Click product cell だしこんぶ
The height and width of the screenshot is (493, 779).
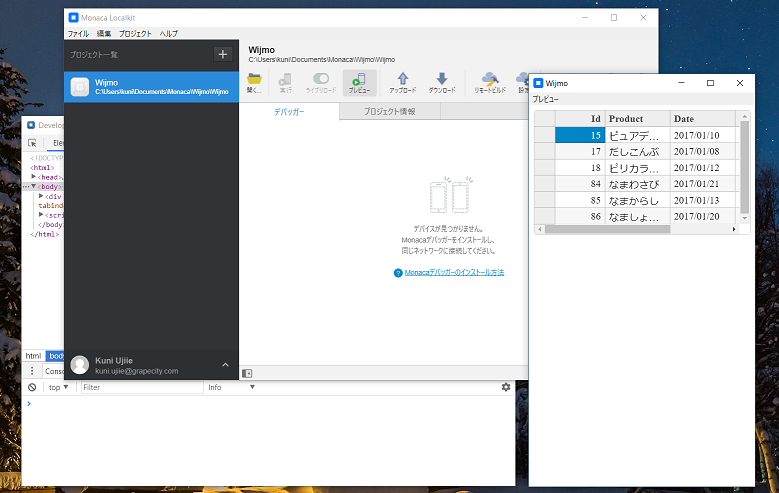pyautogui.click(x=637, y=152)
